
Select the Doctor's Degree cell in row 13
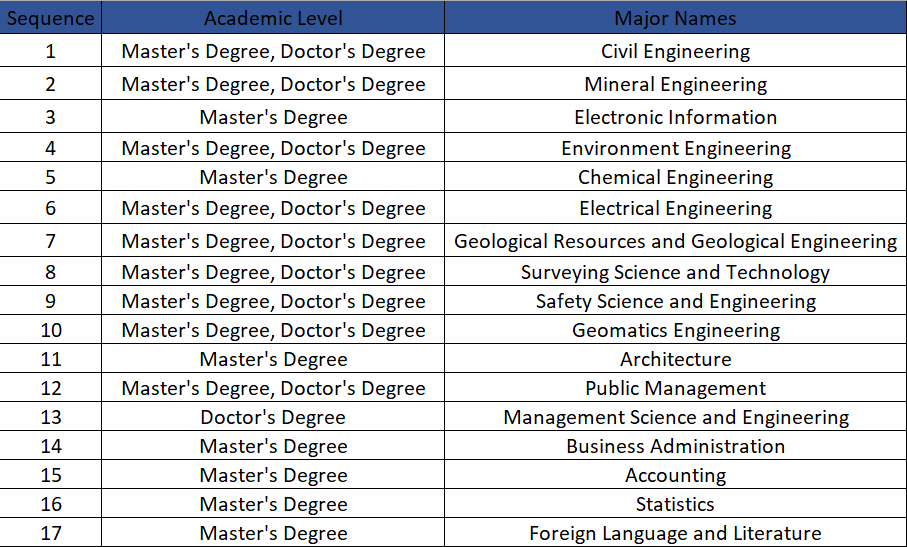(x=273, y=417)
